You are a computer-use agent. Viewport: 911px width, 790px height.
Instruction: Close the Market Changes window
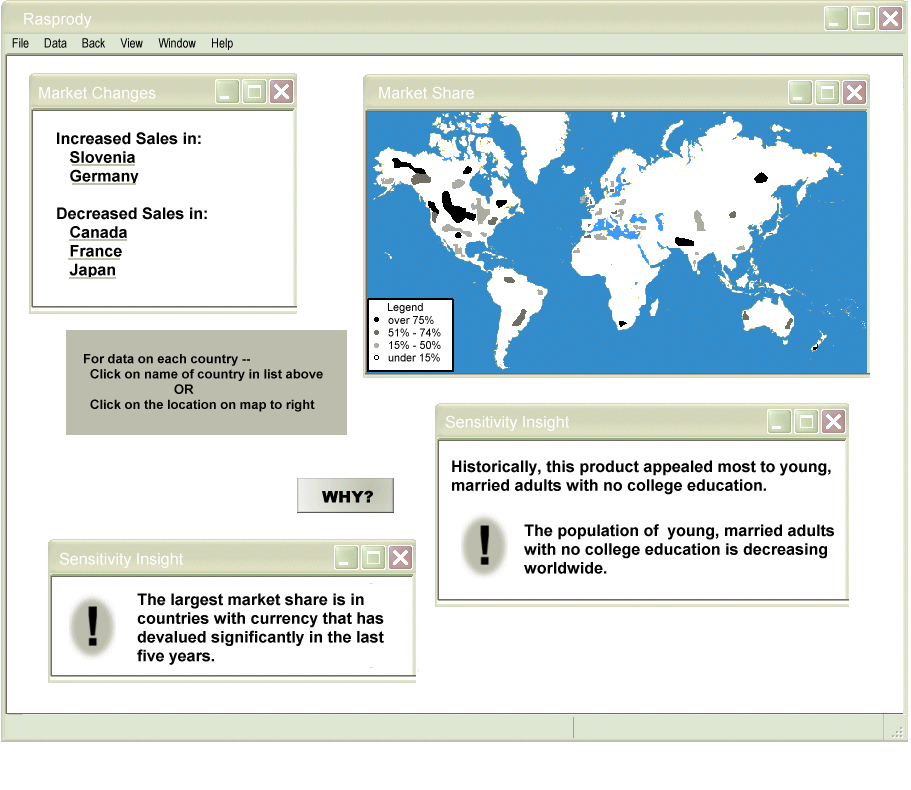point(281,92)
